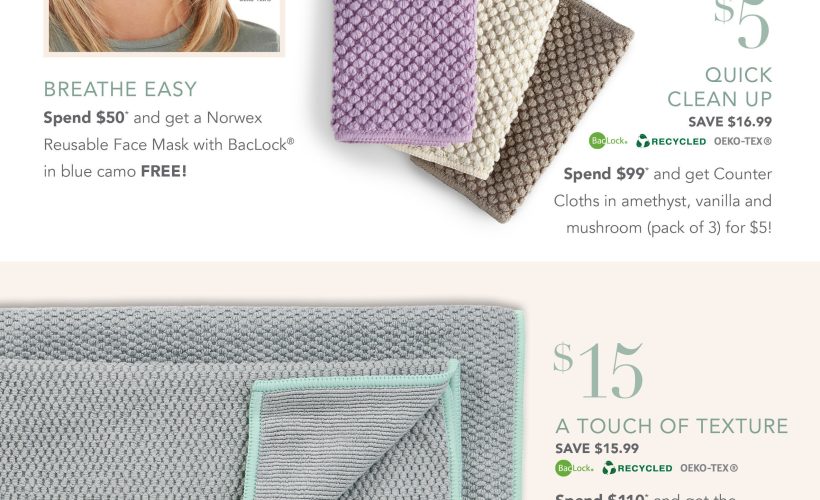Image resolution: width=820 pixels, height=500 pixels.
Task: Click the Recycled badge under A Touch of Texture
Action: click(637, 468)
